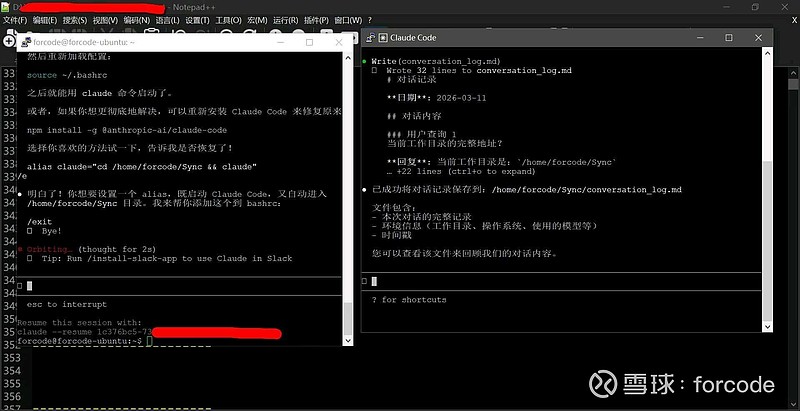Viewport: 800px width, 411px height.
Task: Click the New file toolbar icon in Notepad++
Action: point(9,40)
